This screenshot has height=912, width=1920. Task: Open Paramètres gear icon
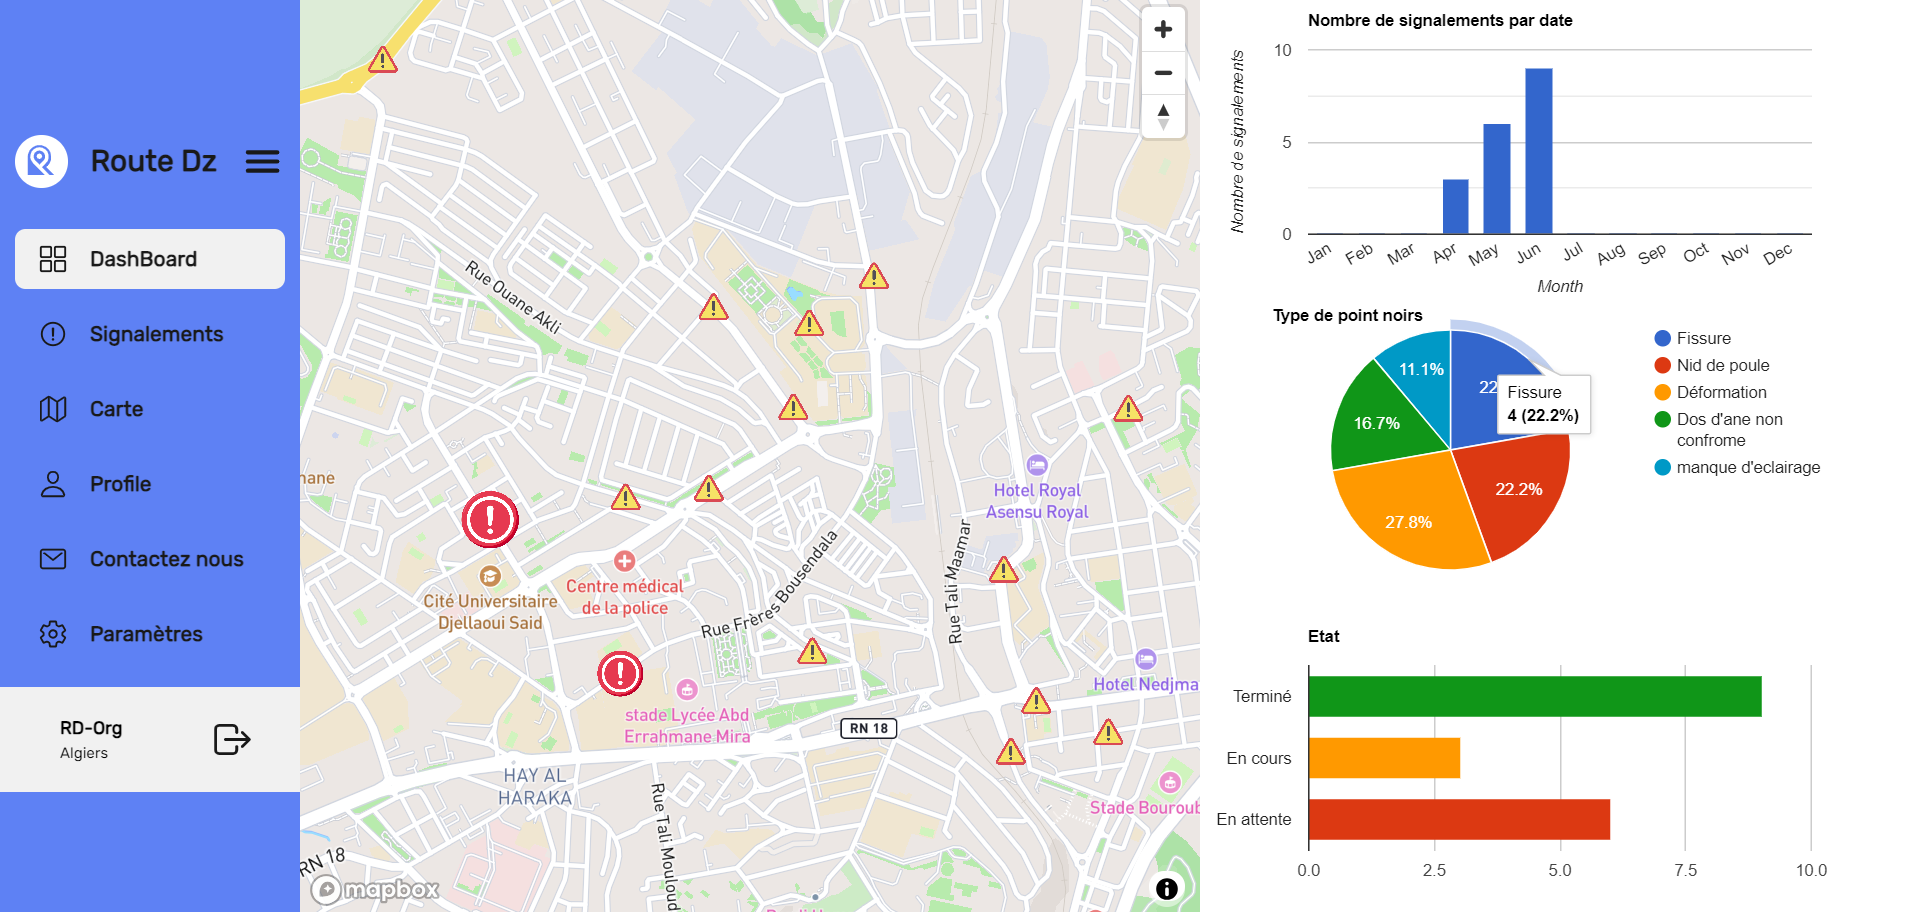[x=53, y=634]
